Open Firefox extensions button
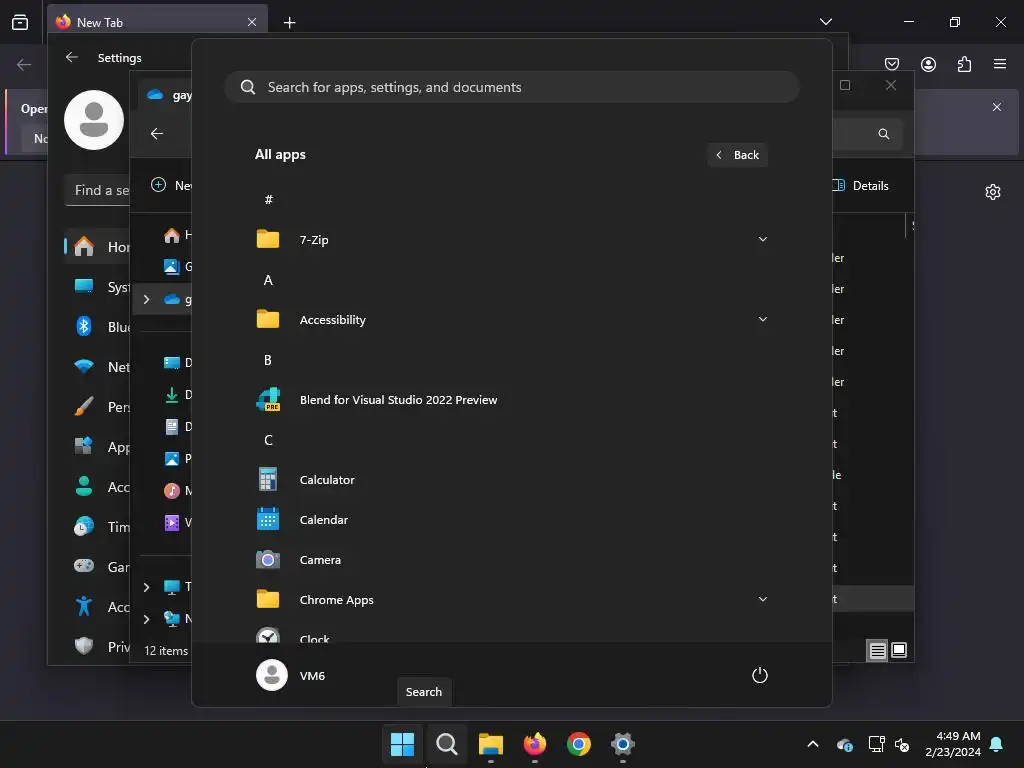The height and width of the screenshot is (768, 1024). click(964, 64)
